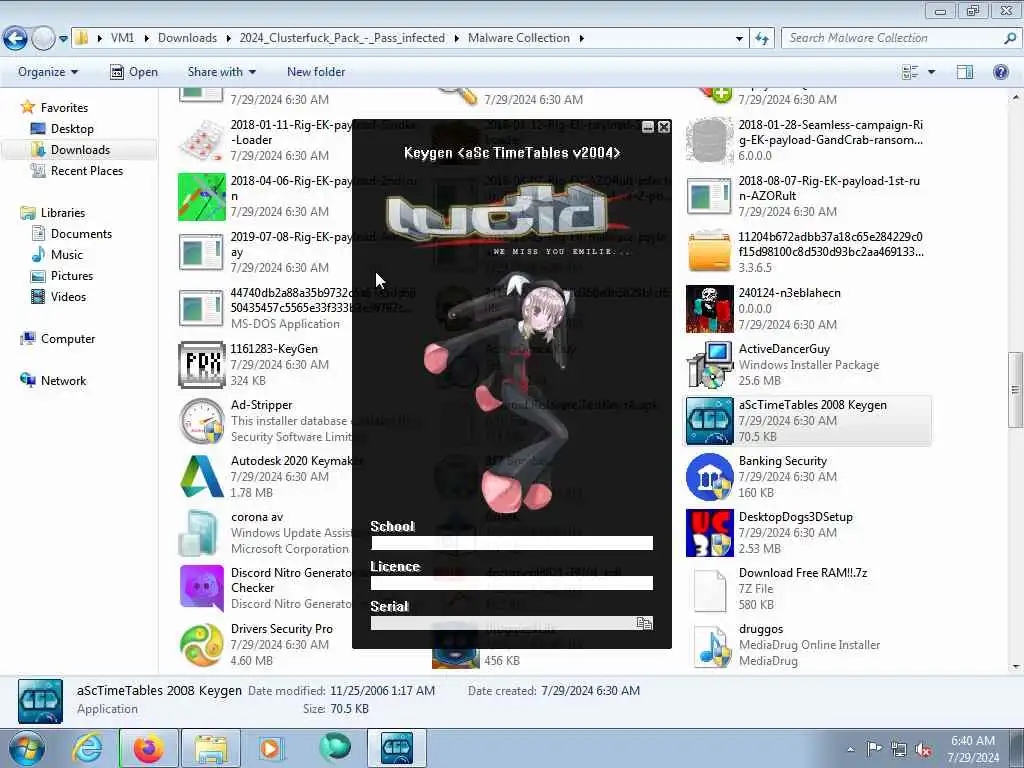
Task: Click New folder in the toolbar
Action: (x=316, y=72)
